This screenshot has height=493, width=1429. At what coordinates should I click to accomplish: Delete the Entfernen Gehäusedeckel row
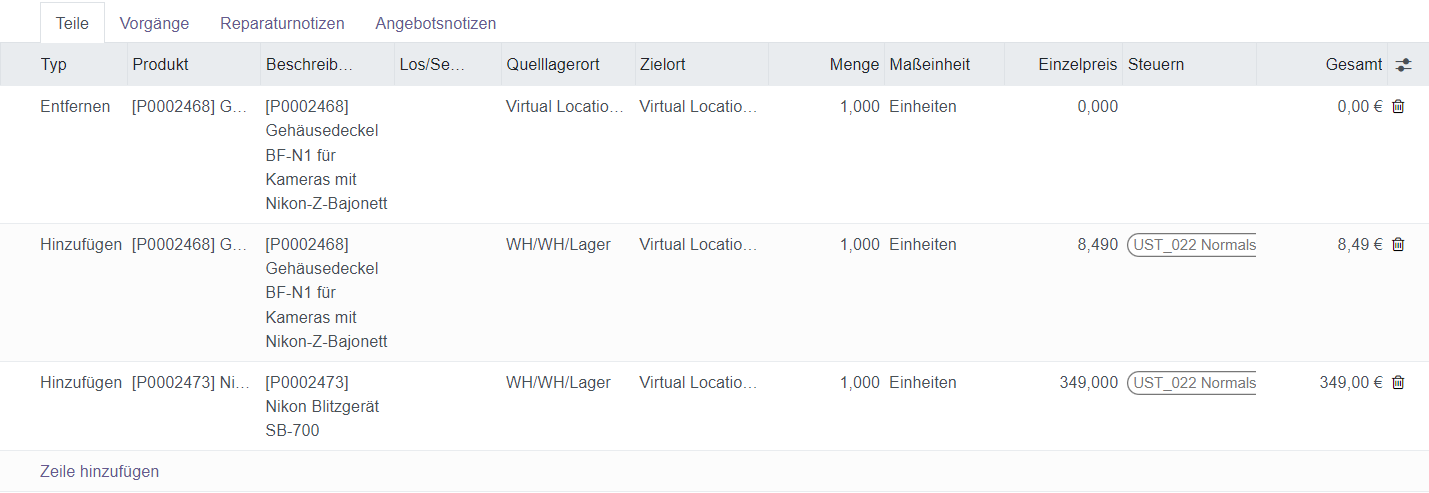[x=1398, y=106]
